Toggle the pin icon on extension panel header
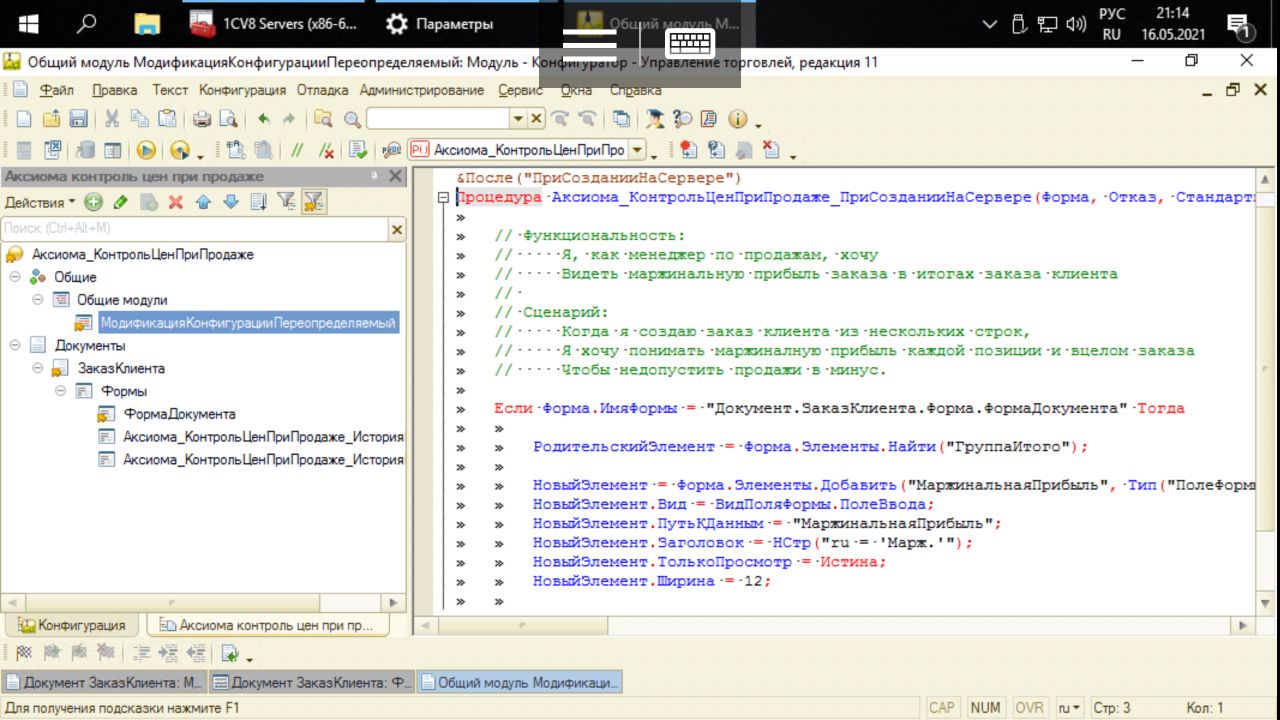Screen dimensions: 1280x720 tap(375, 176)
